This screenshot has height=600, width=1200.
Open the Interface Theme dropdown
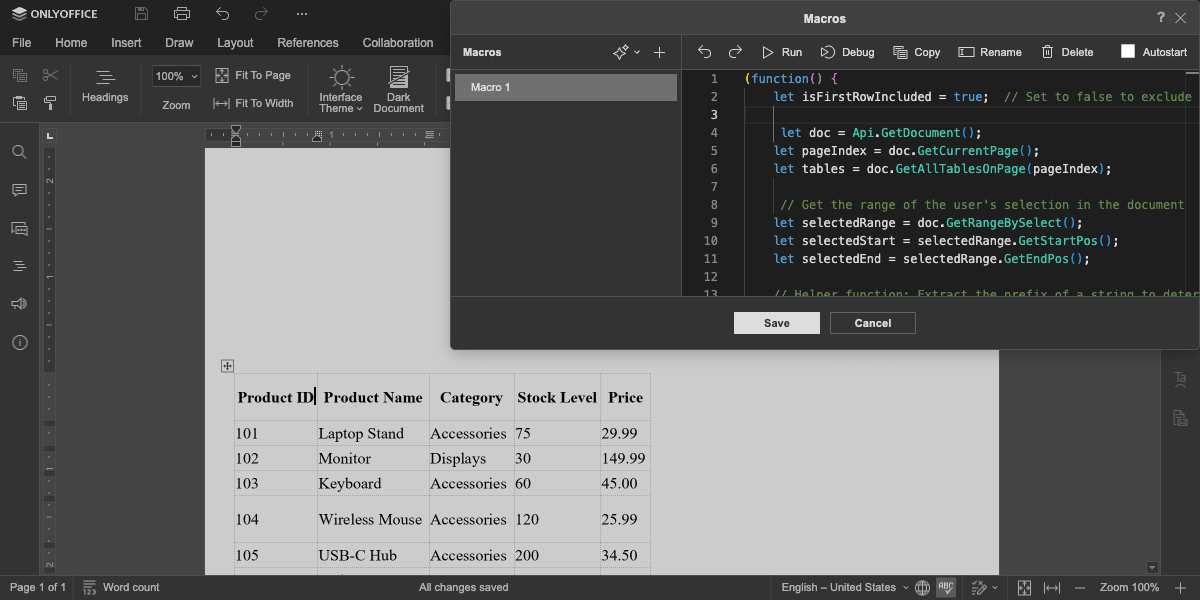(x=341, y=89)
